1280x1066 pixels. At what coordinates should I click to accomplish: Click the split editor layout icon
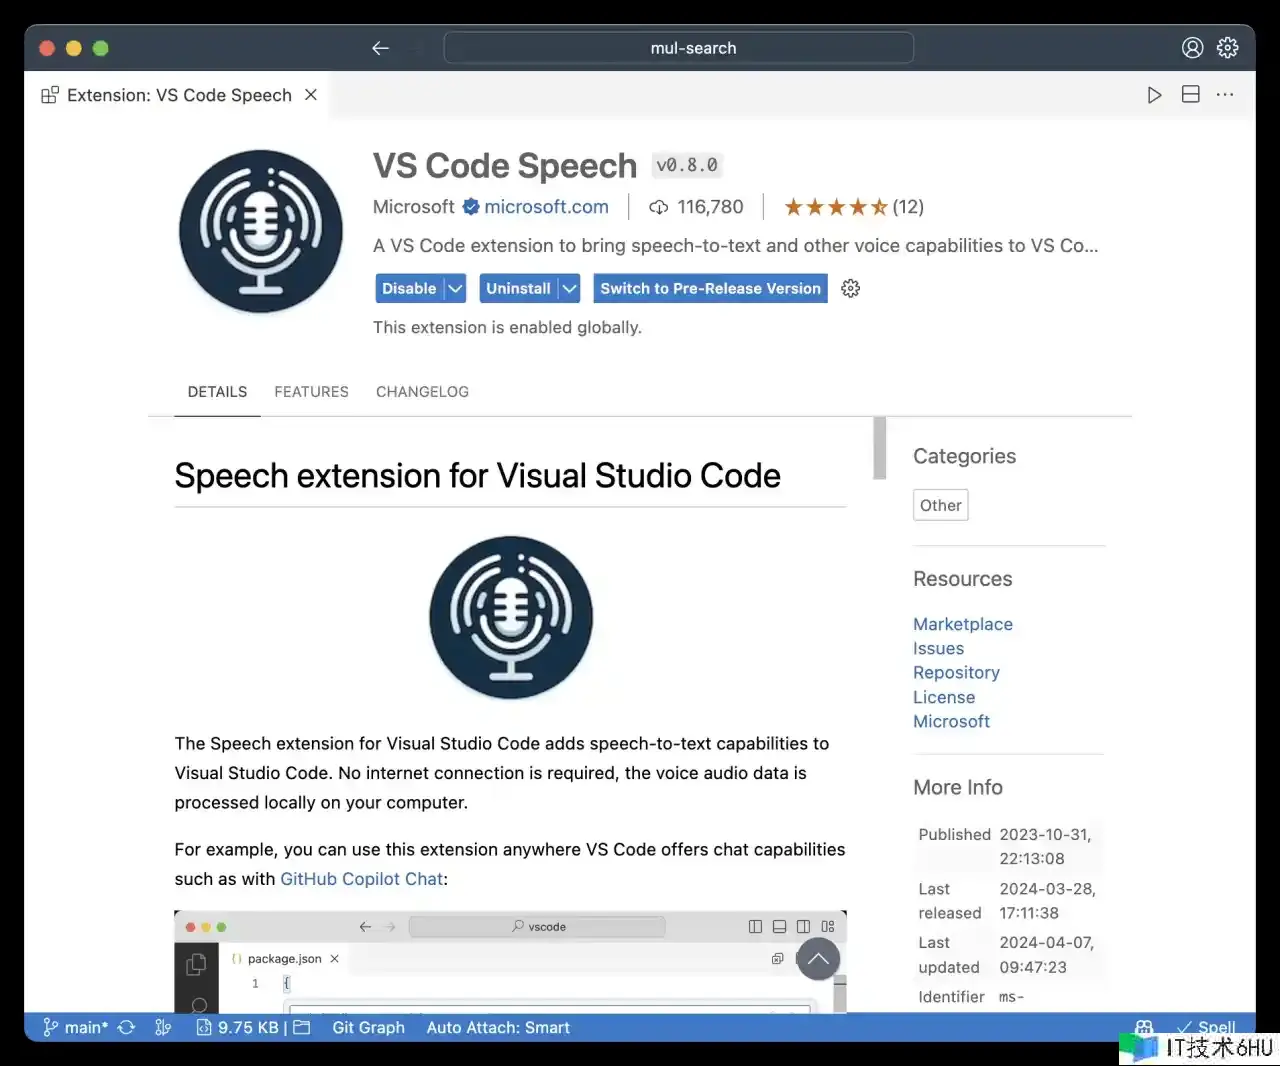1190,95
